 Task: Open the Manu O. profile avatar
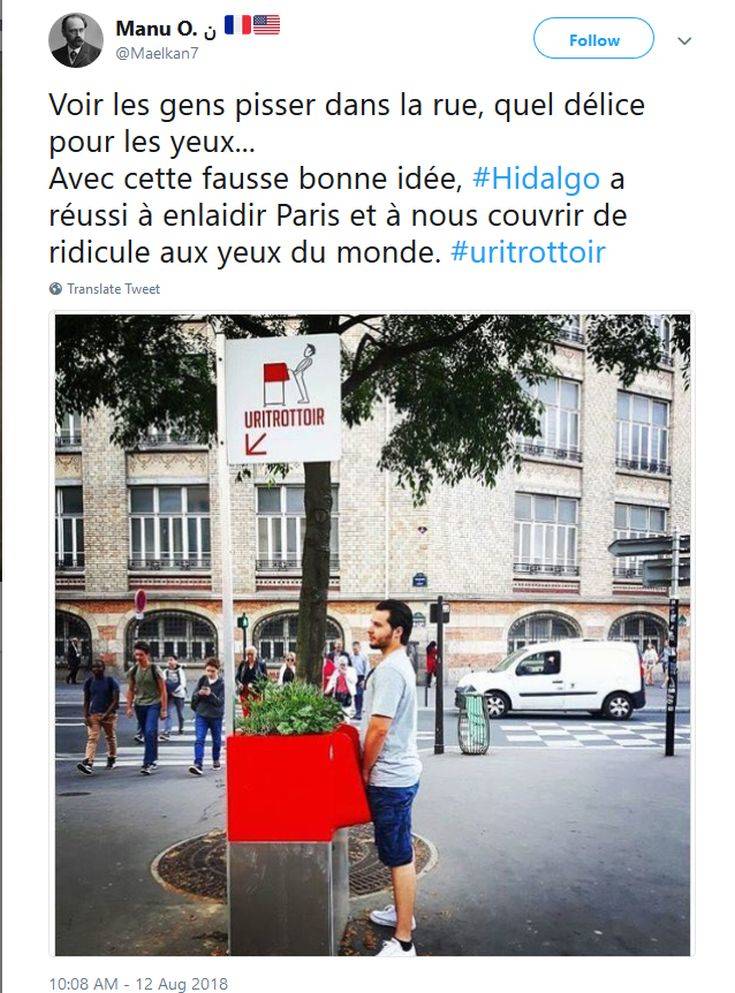click(x=76, y=41)
